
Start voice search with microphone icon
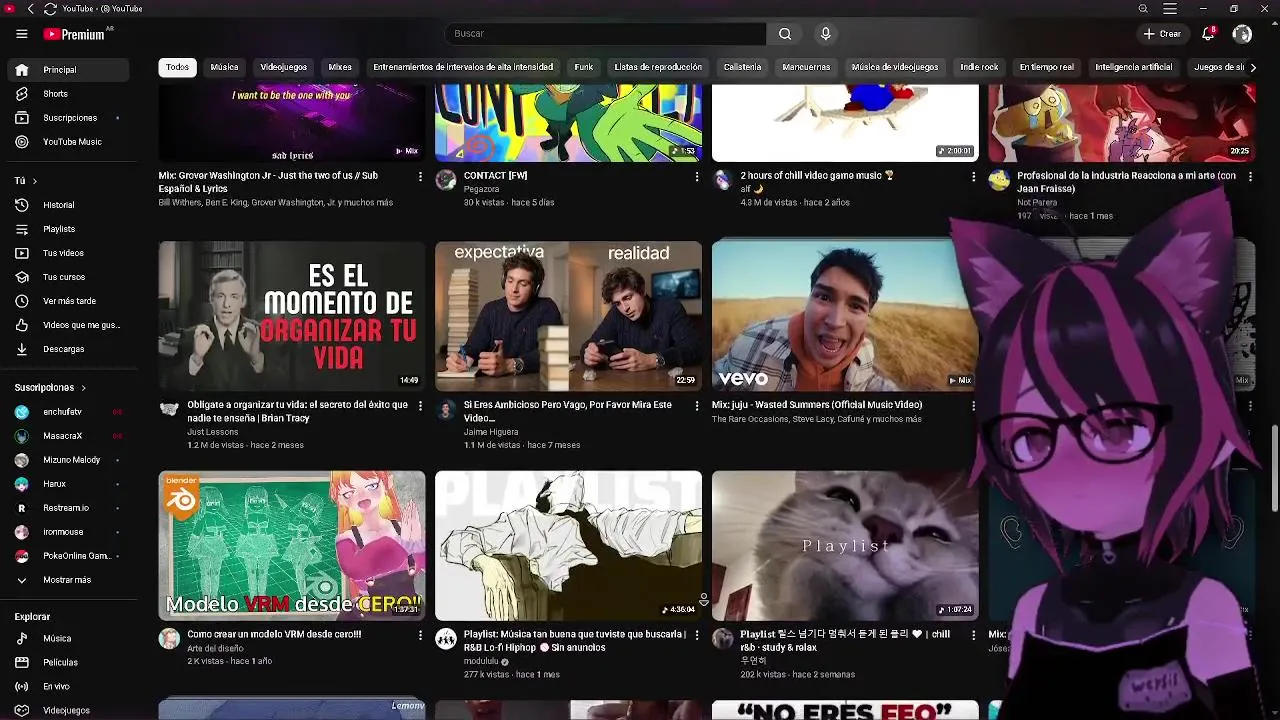click(x=825, y=34)
